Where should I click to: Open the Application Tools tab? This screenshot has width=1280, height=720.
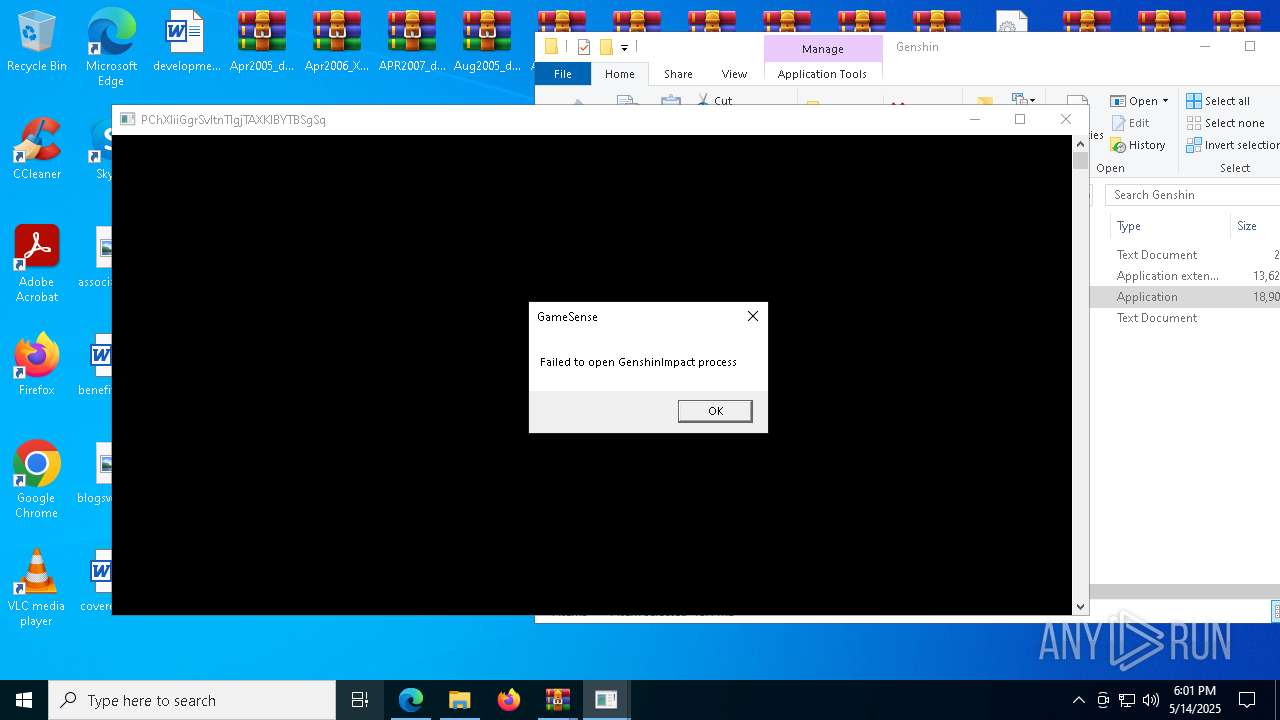click(822, 74)
